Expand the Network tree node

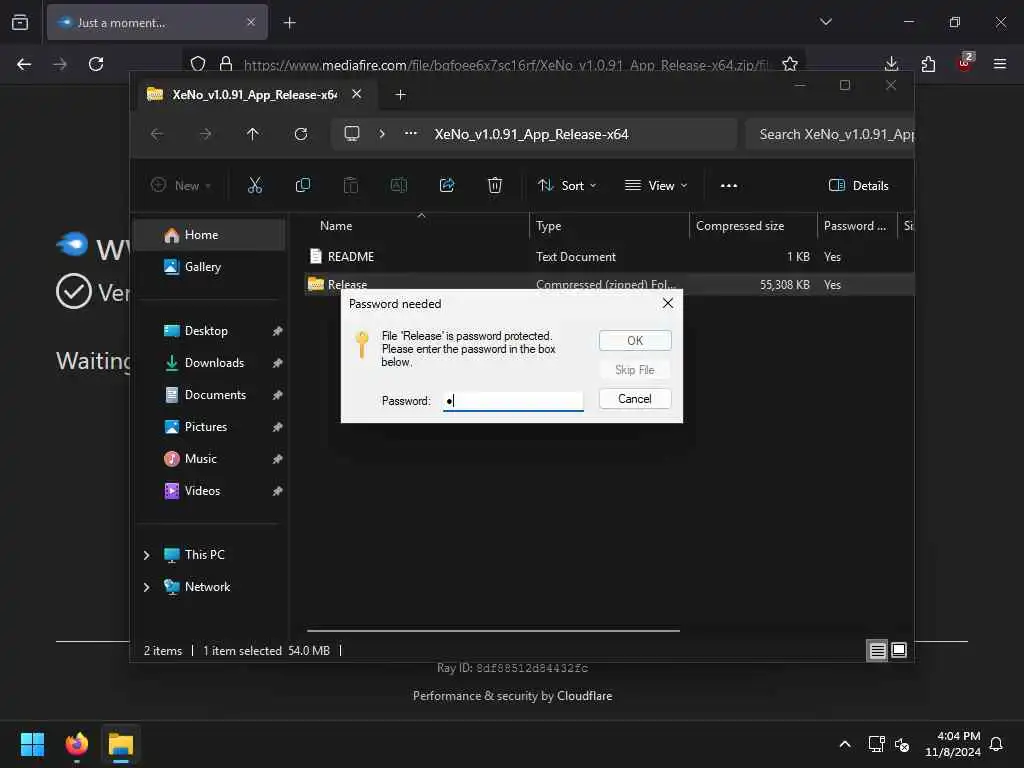(146, 587)
